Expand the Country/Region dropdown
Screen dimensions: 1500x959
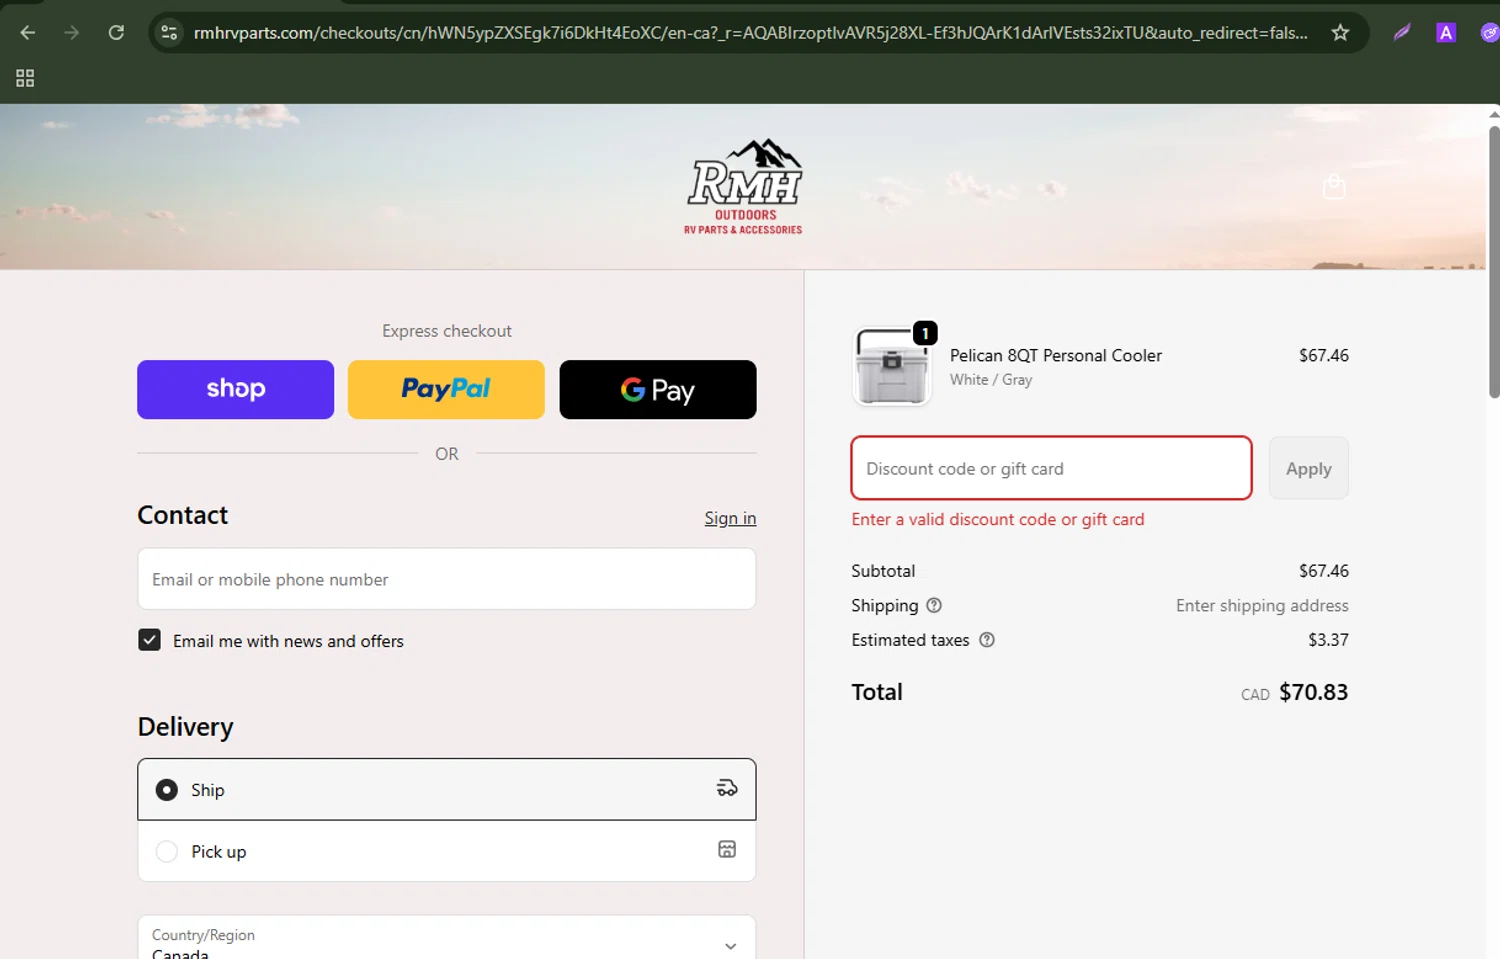click(x=446, y=938)
